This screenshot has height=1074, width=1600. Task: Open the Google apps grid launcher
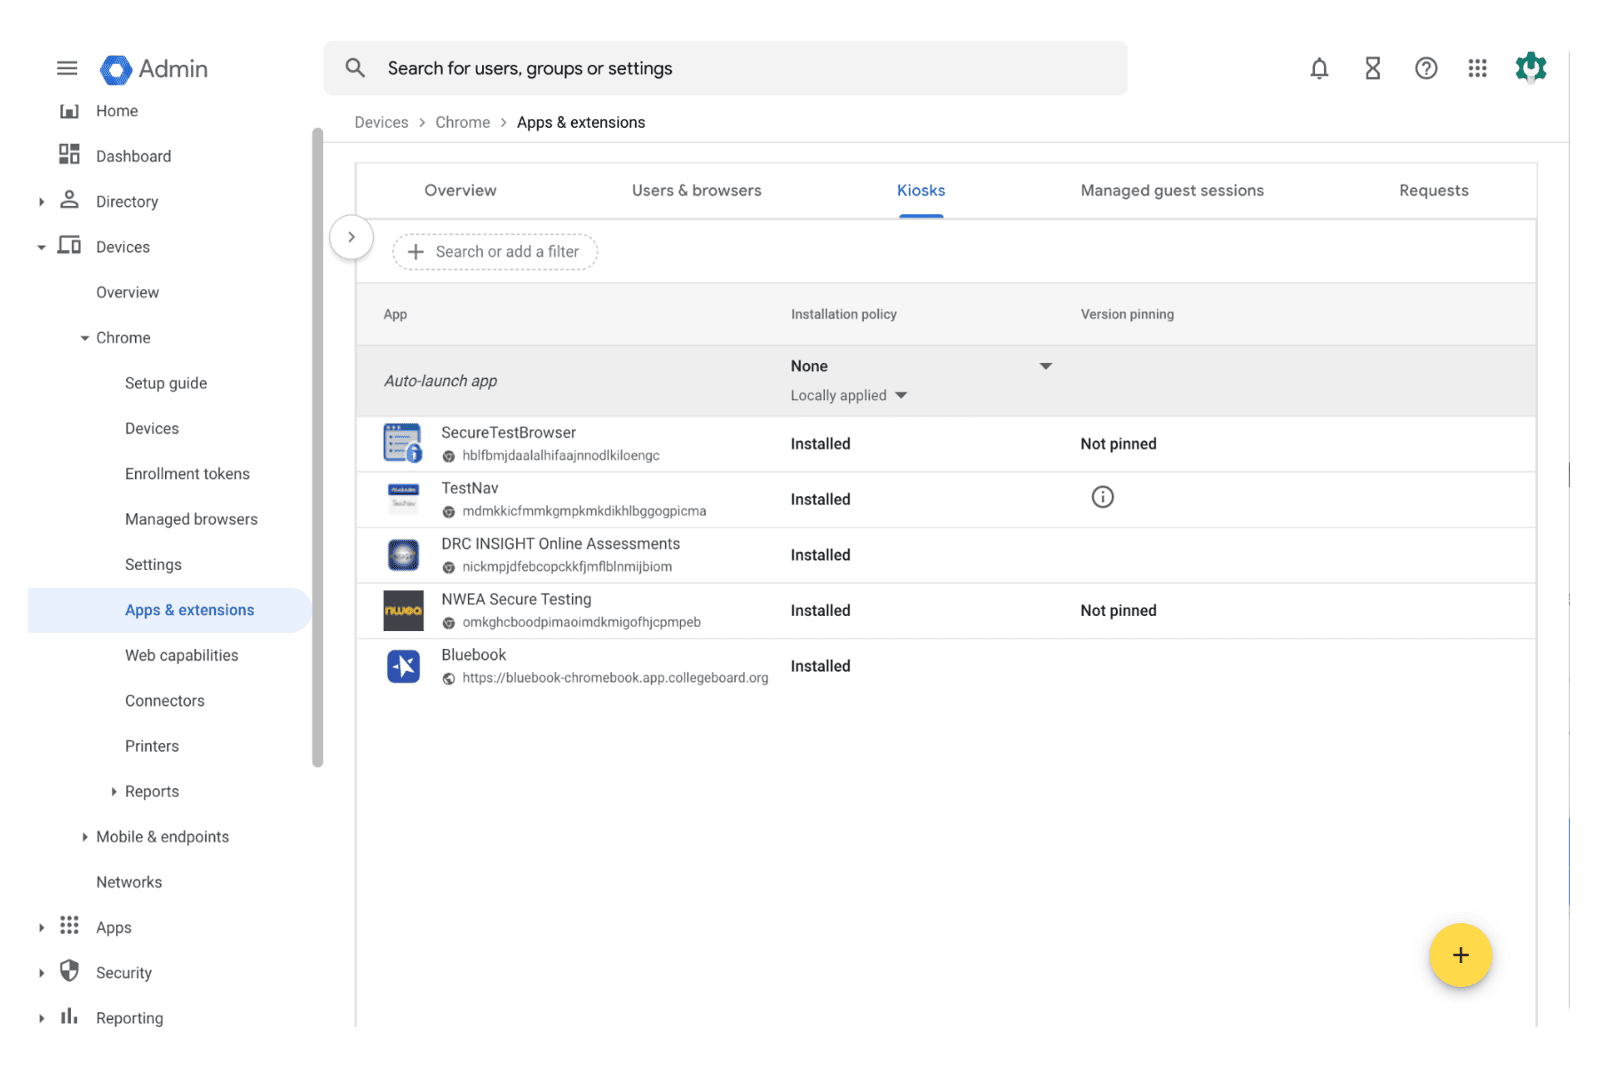[x=1477, y=68]
